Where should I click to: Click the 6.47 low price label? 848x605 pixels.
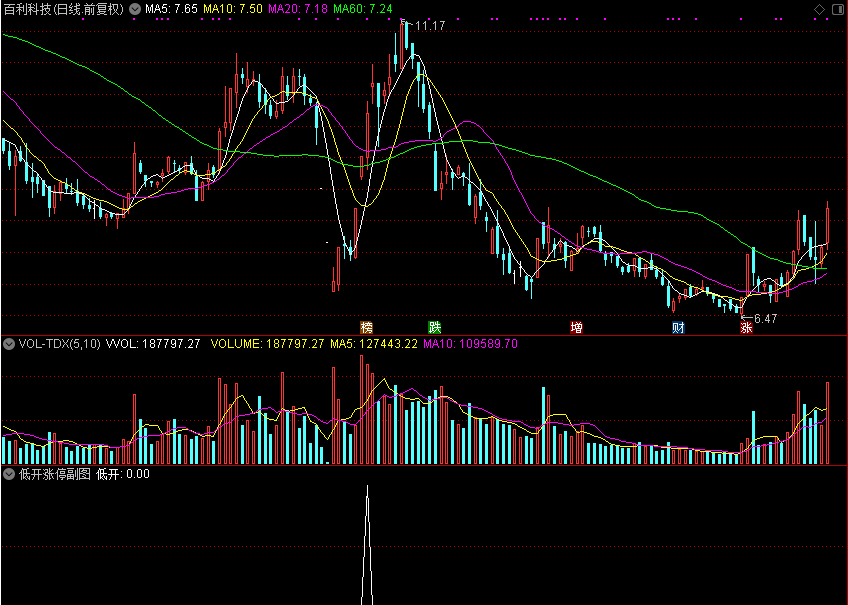[765, 319]
